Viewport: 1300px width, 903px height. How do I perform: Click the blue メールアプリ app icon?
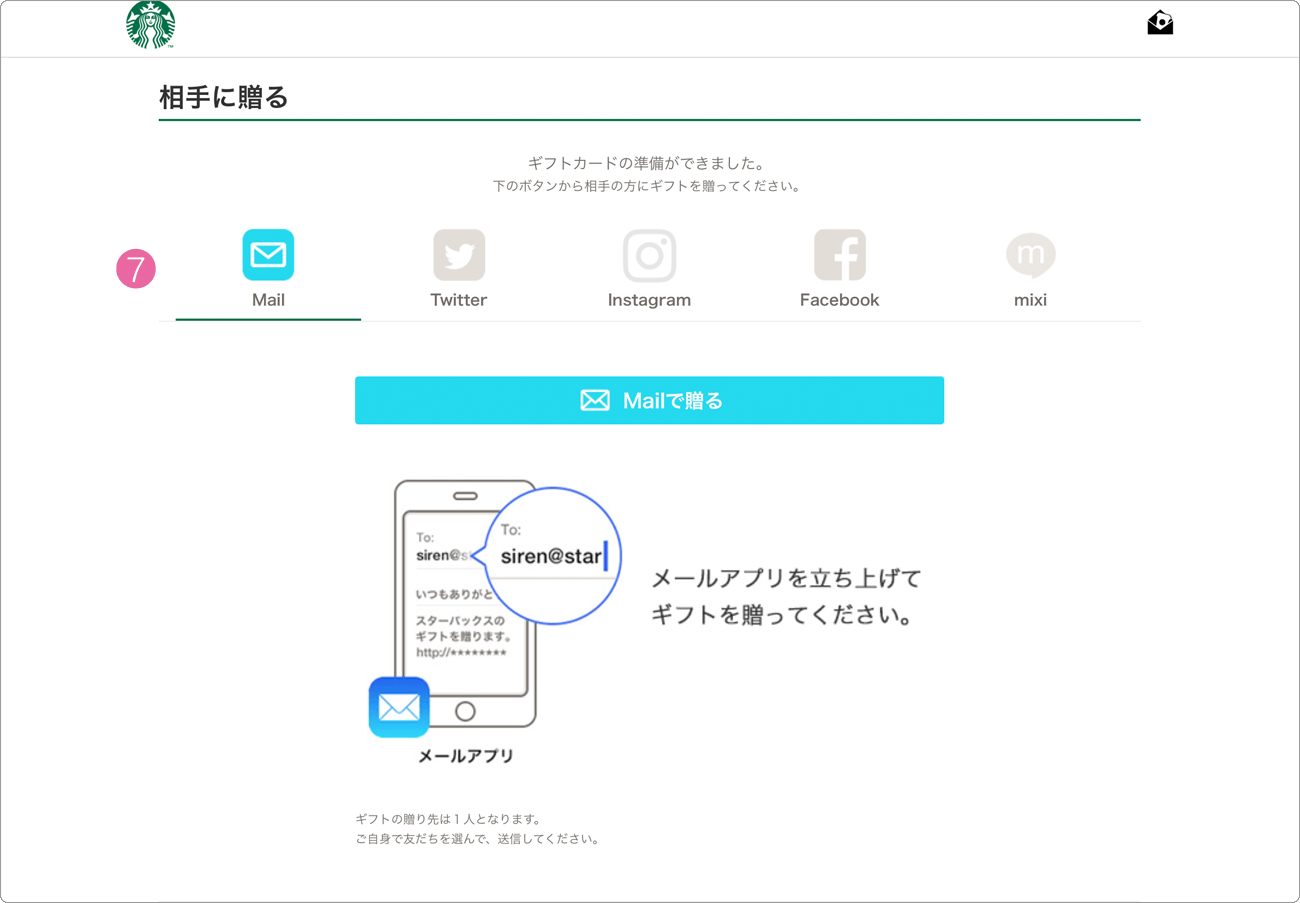click(x=399, y=707)
